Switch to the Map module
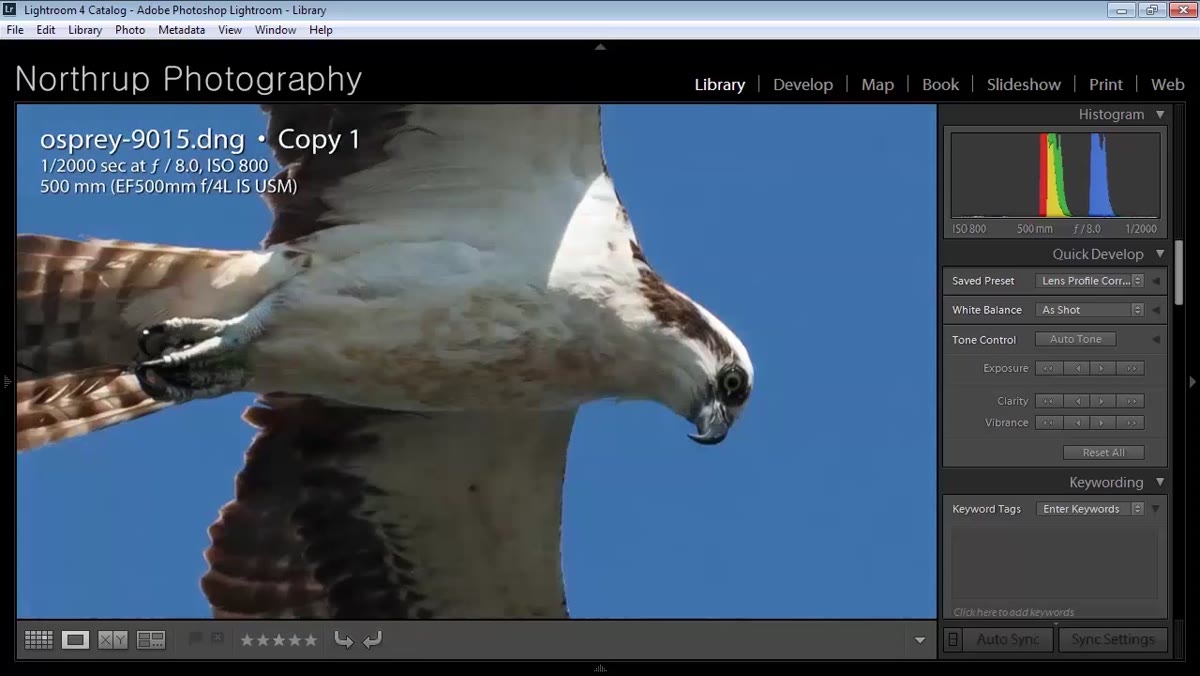1200x676 pixels. [877, 85]
